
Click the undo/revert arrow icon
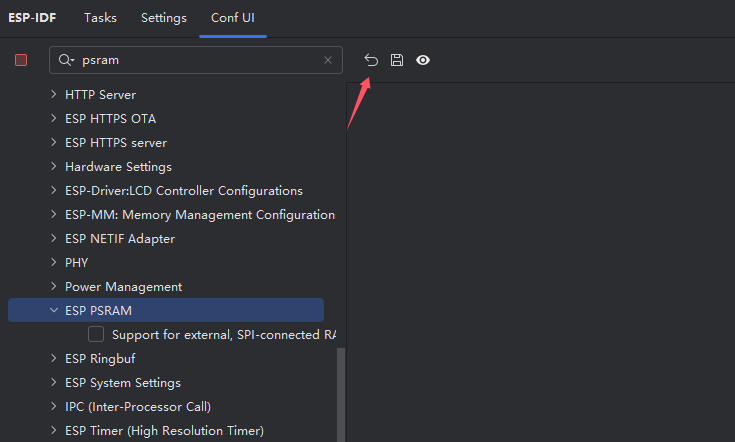pyautogui.click(x=371, y=60)
